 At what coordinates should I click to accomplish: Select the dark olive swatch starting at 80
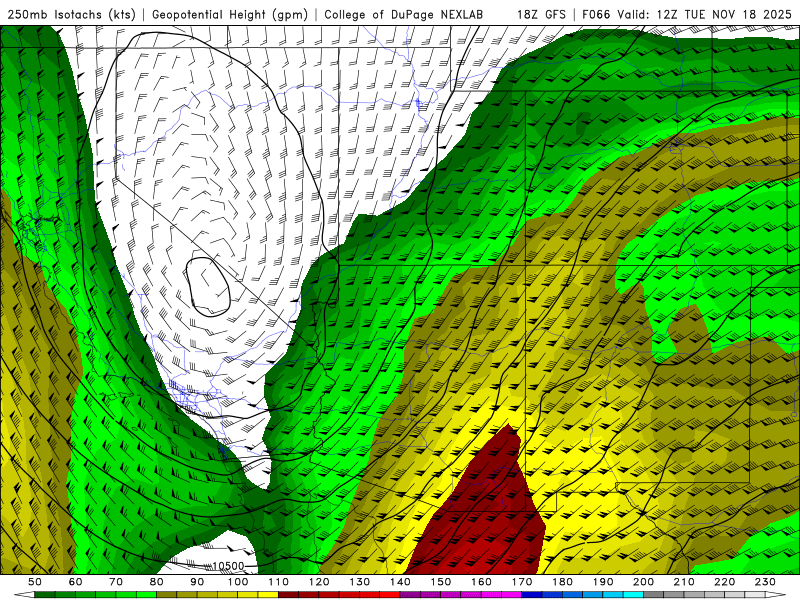166,595
